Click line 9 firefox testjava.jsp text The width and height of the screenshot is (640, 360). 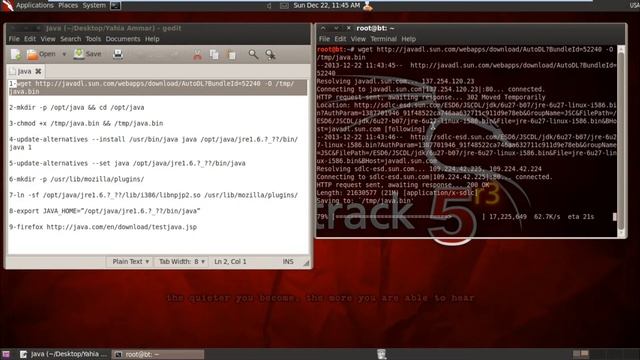(x=103, y=227)
